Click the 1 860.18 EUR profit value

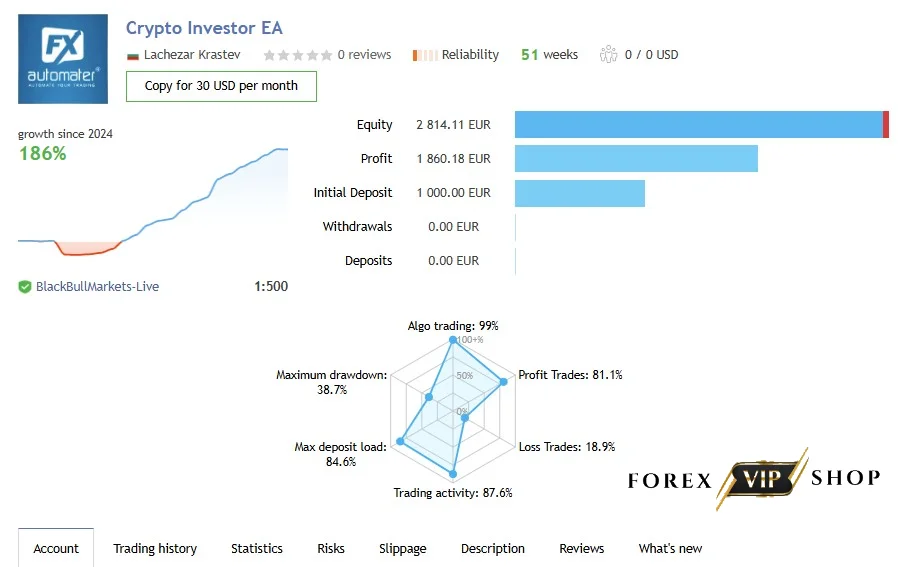coord(454,159)
